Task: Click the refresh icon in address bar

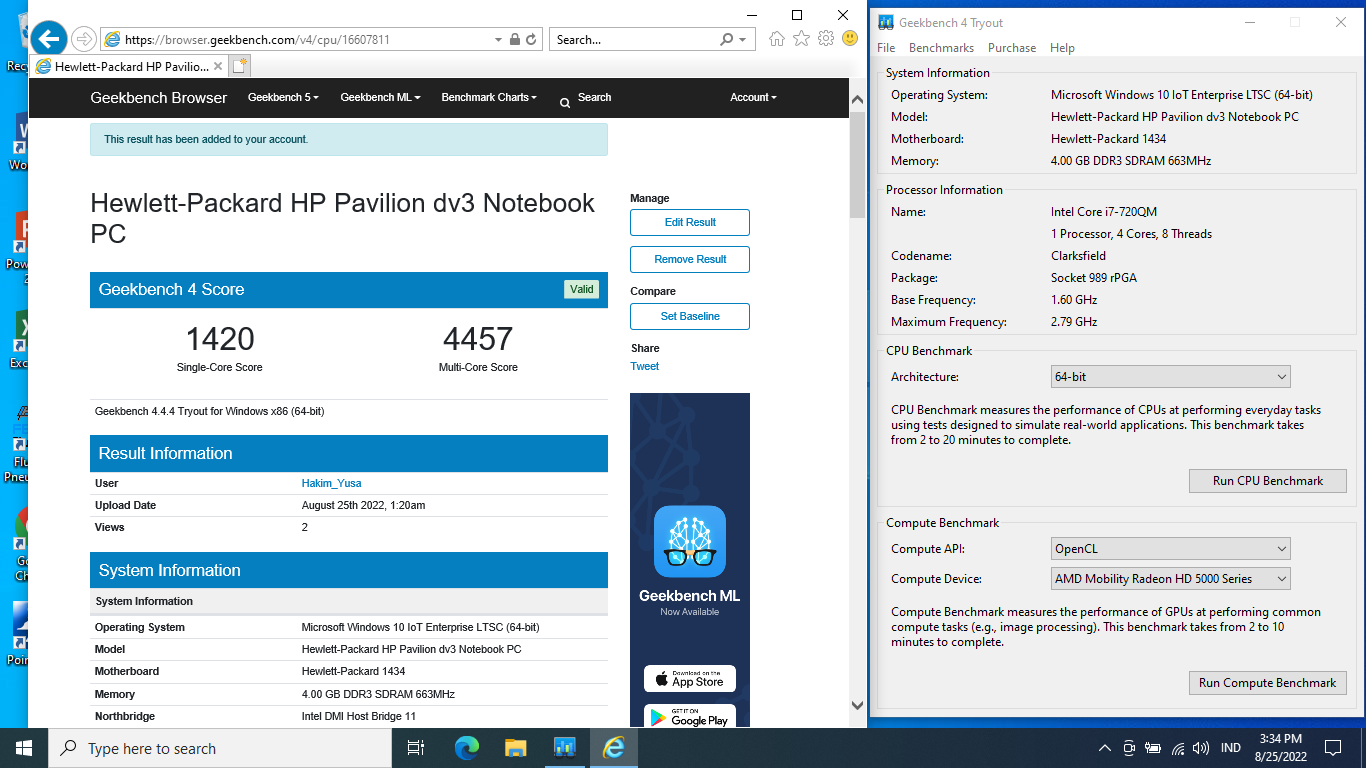Action: coord(531,40)
